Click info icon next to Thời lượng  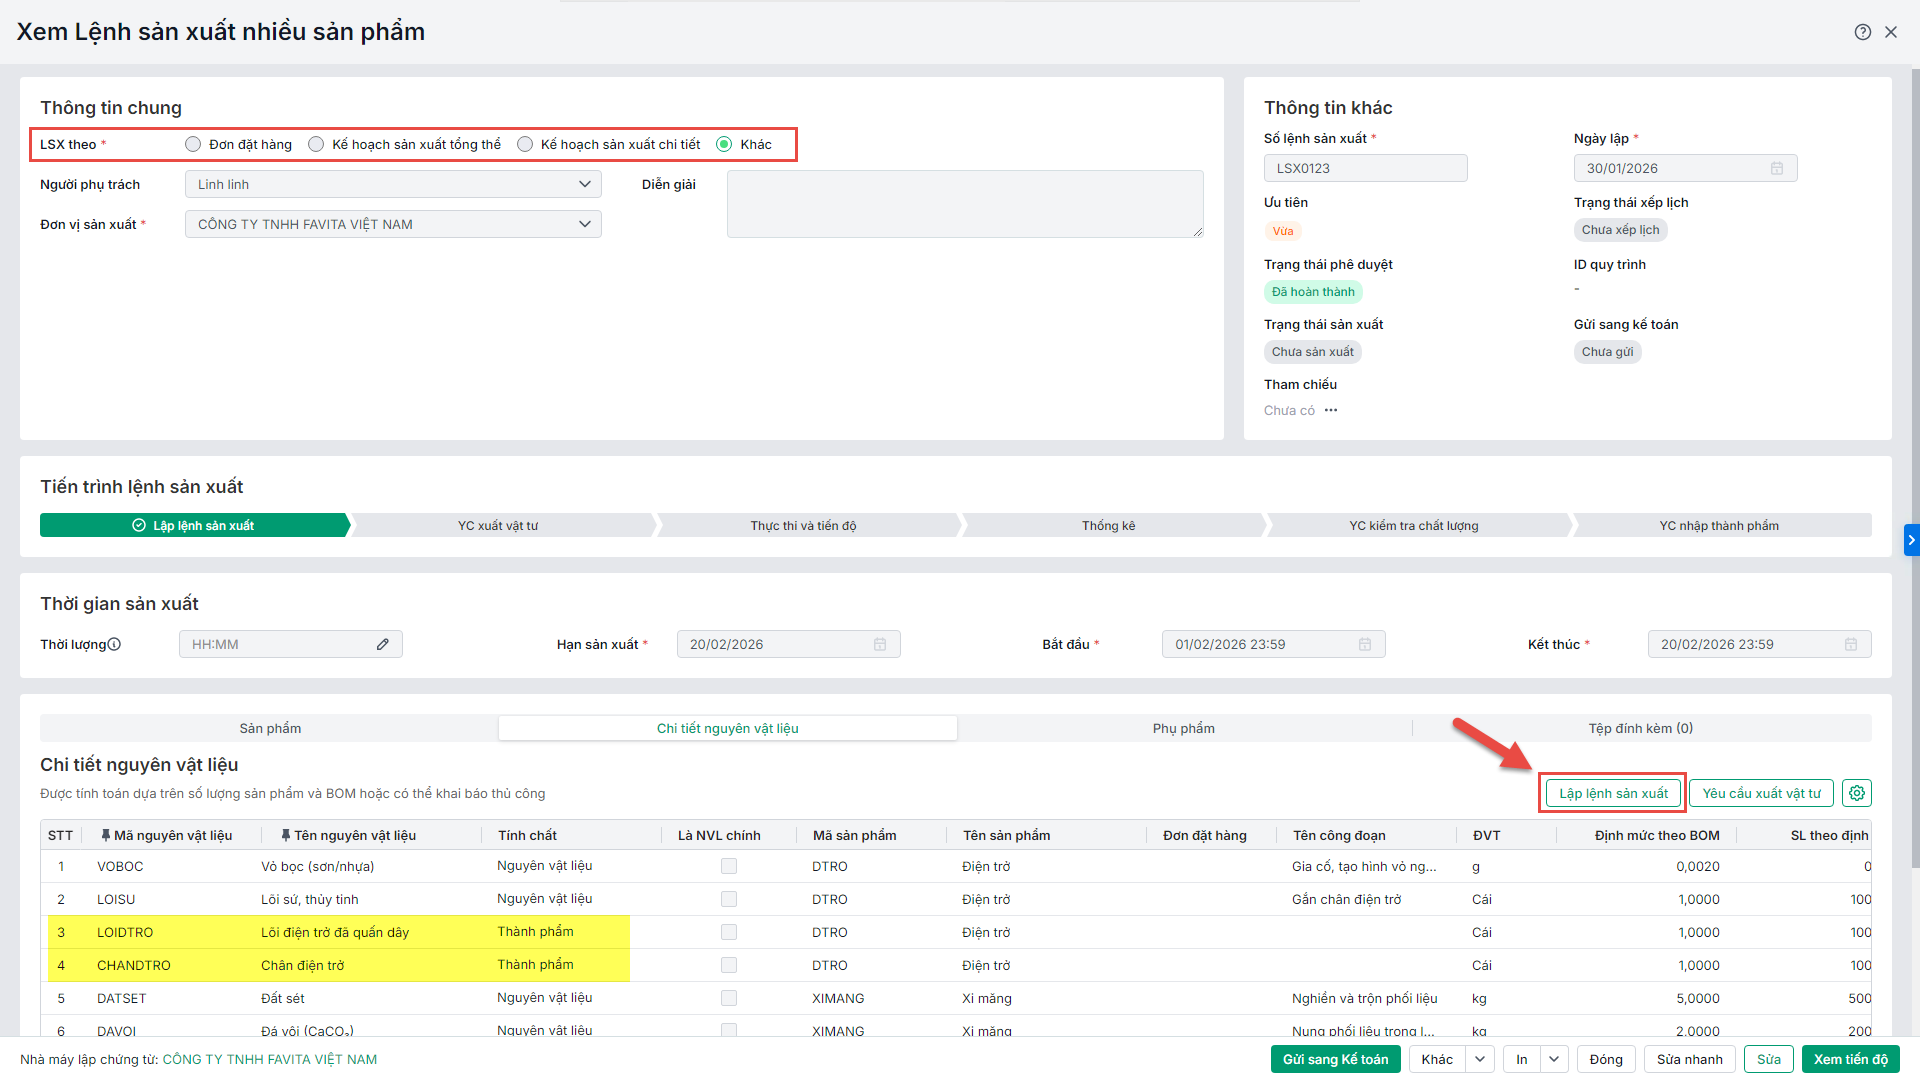point(114,644)
